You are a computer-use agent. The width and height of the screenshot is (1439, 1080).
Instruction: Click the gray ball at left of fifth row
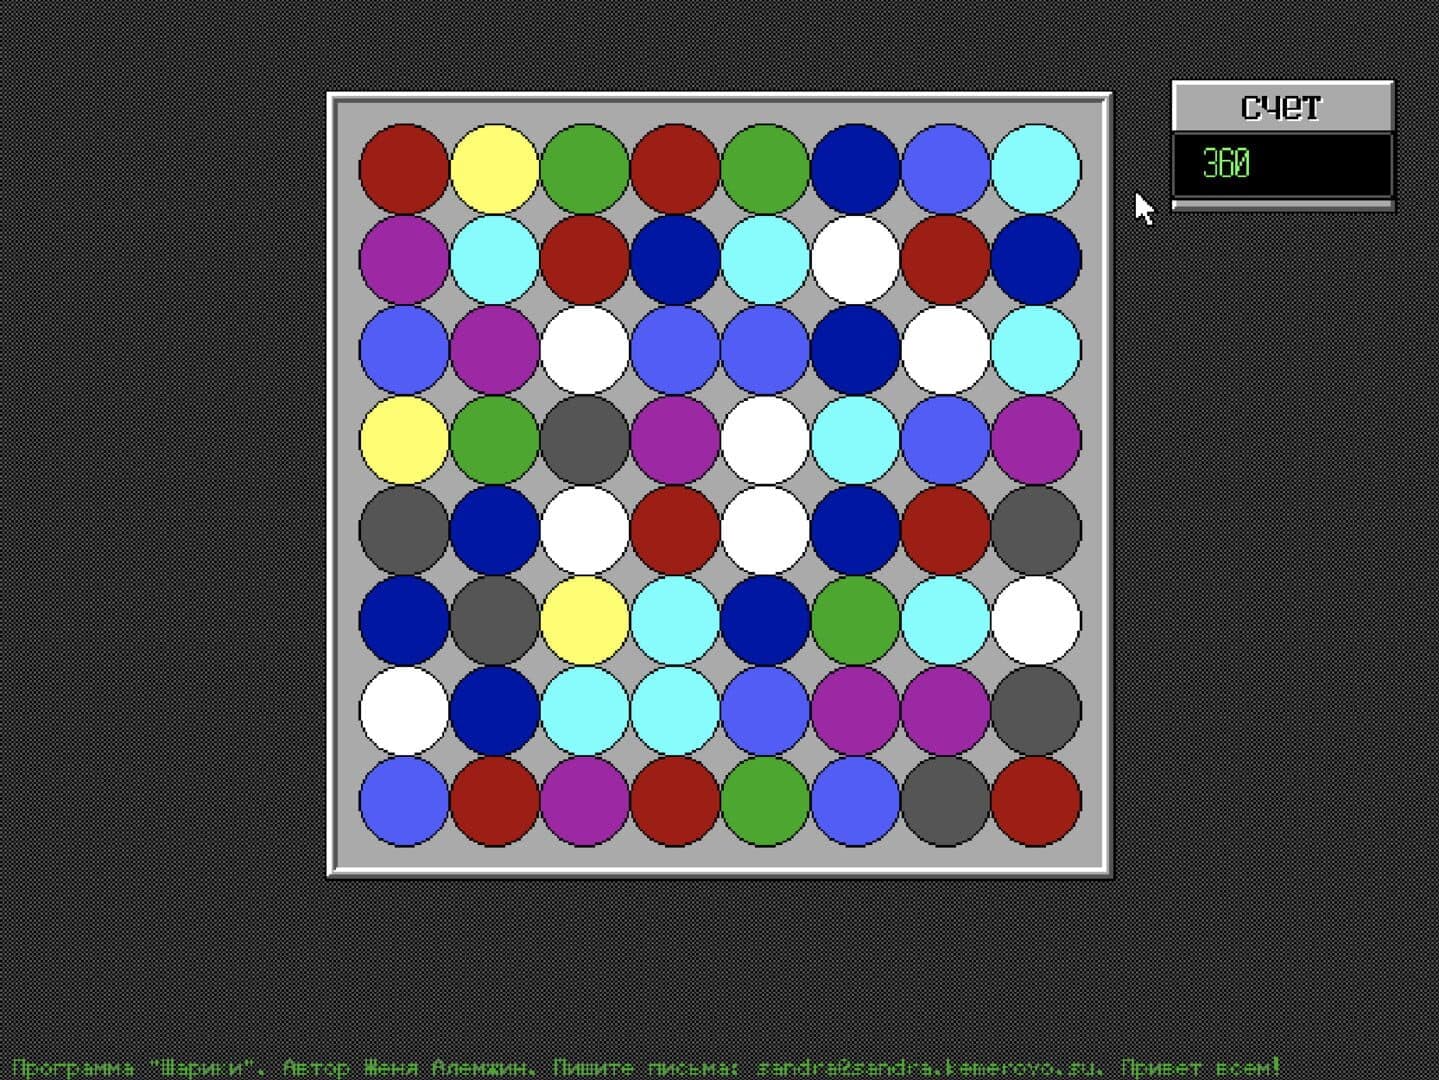tap(404, 529)
